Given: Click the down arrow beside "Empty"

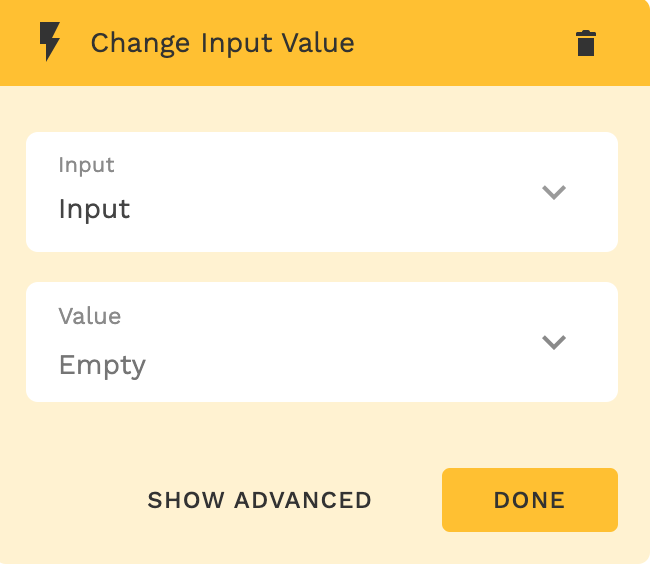Looking at the screenshot, I should tap(554, 342).
